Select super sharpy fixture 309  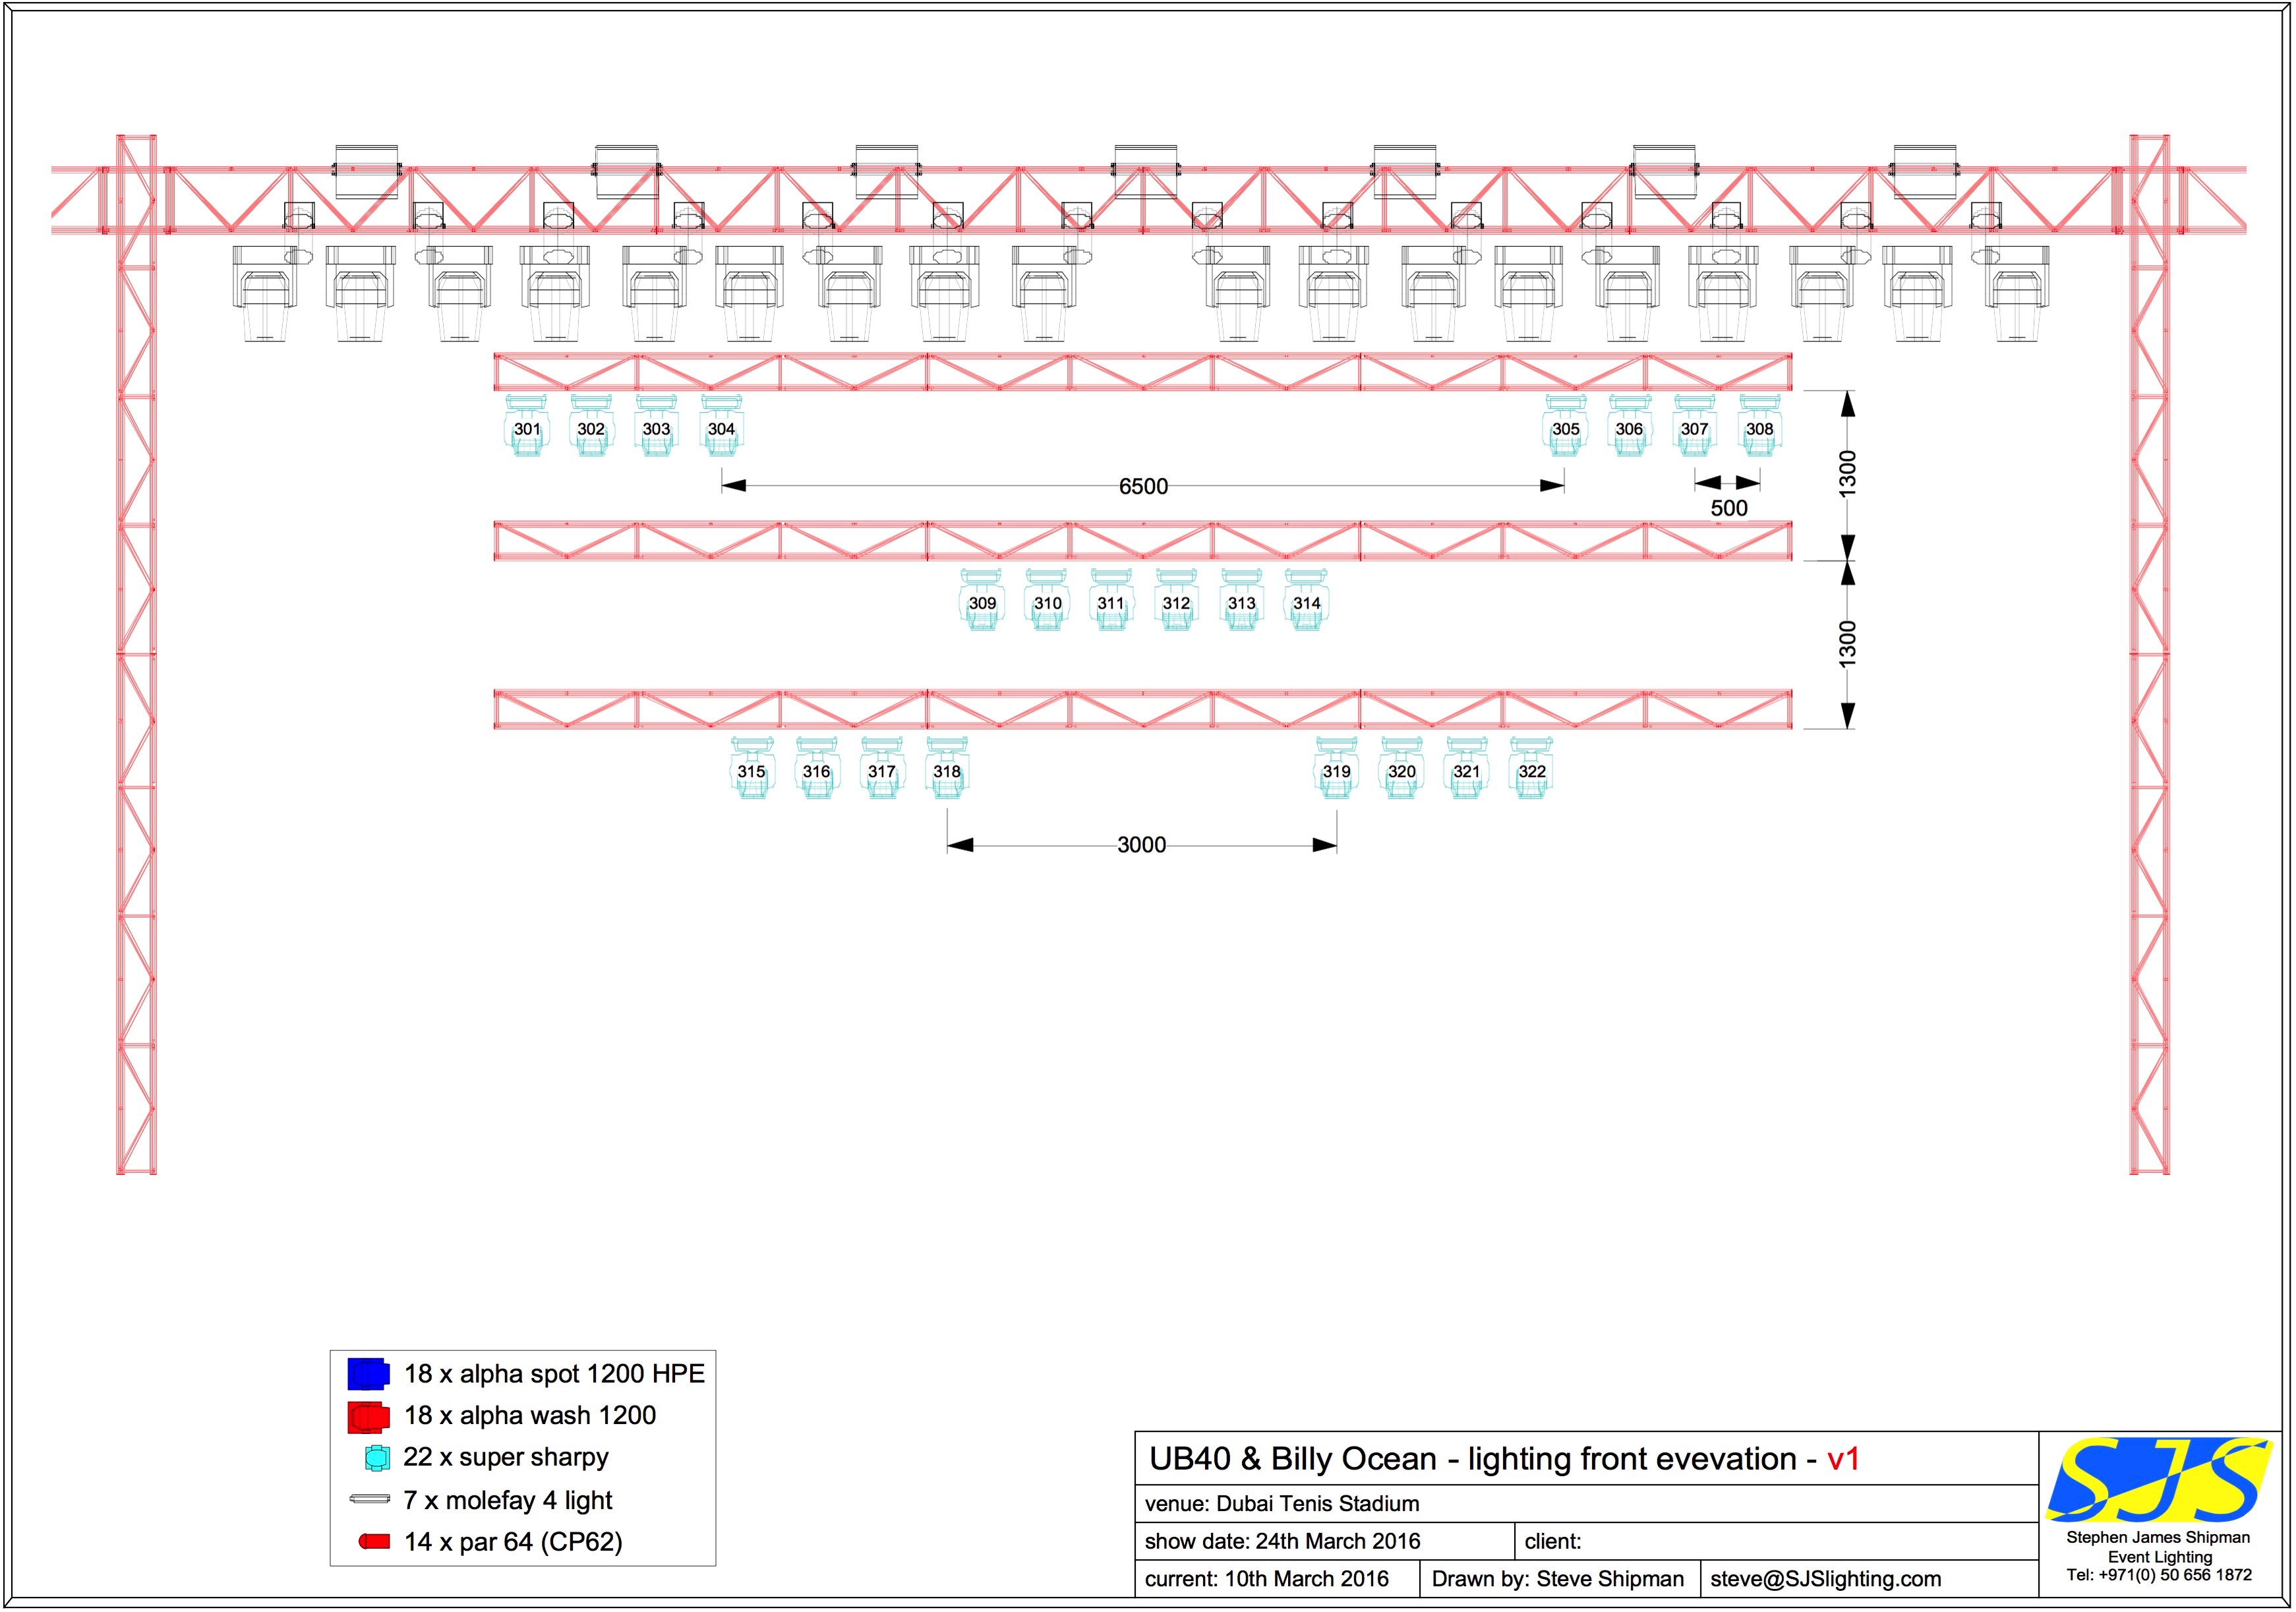[x=982, y=601]
